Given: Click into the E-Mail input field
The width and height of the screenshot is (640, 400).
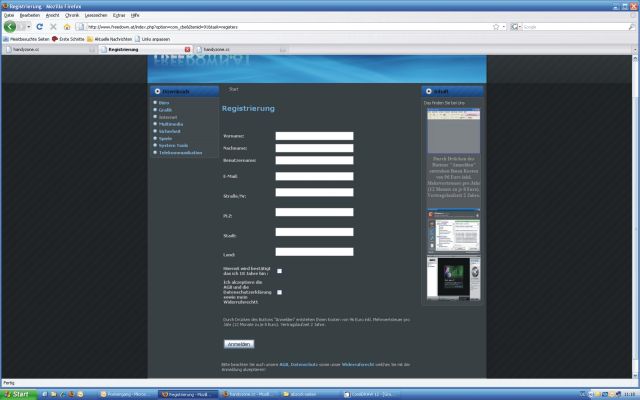Looking at the screenshot, I should (314, 176).
